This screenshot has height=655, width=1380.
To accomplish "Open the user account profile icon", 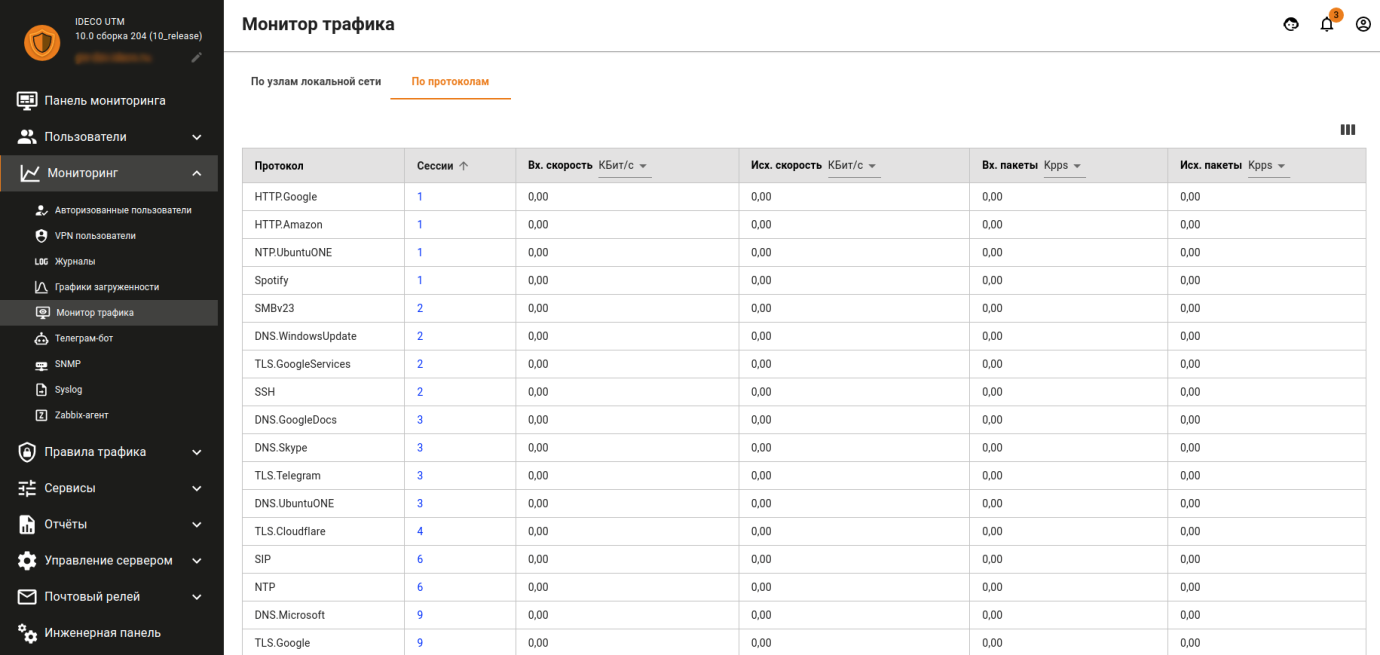I will click(1363, 25).
